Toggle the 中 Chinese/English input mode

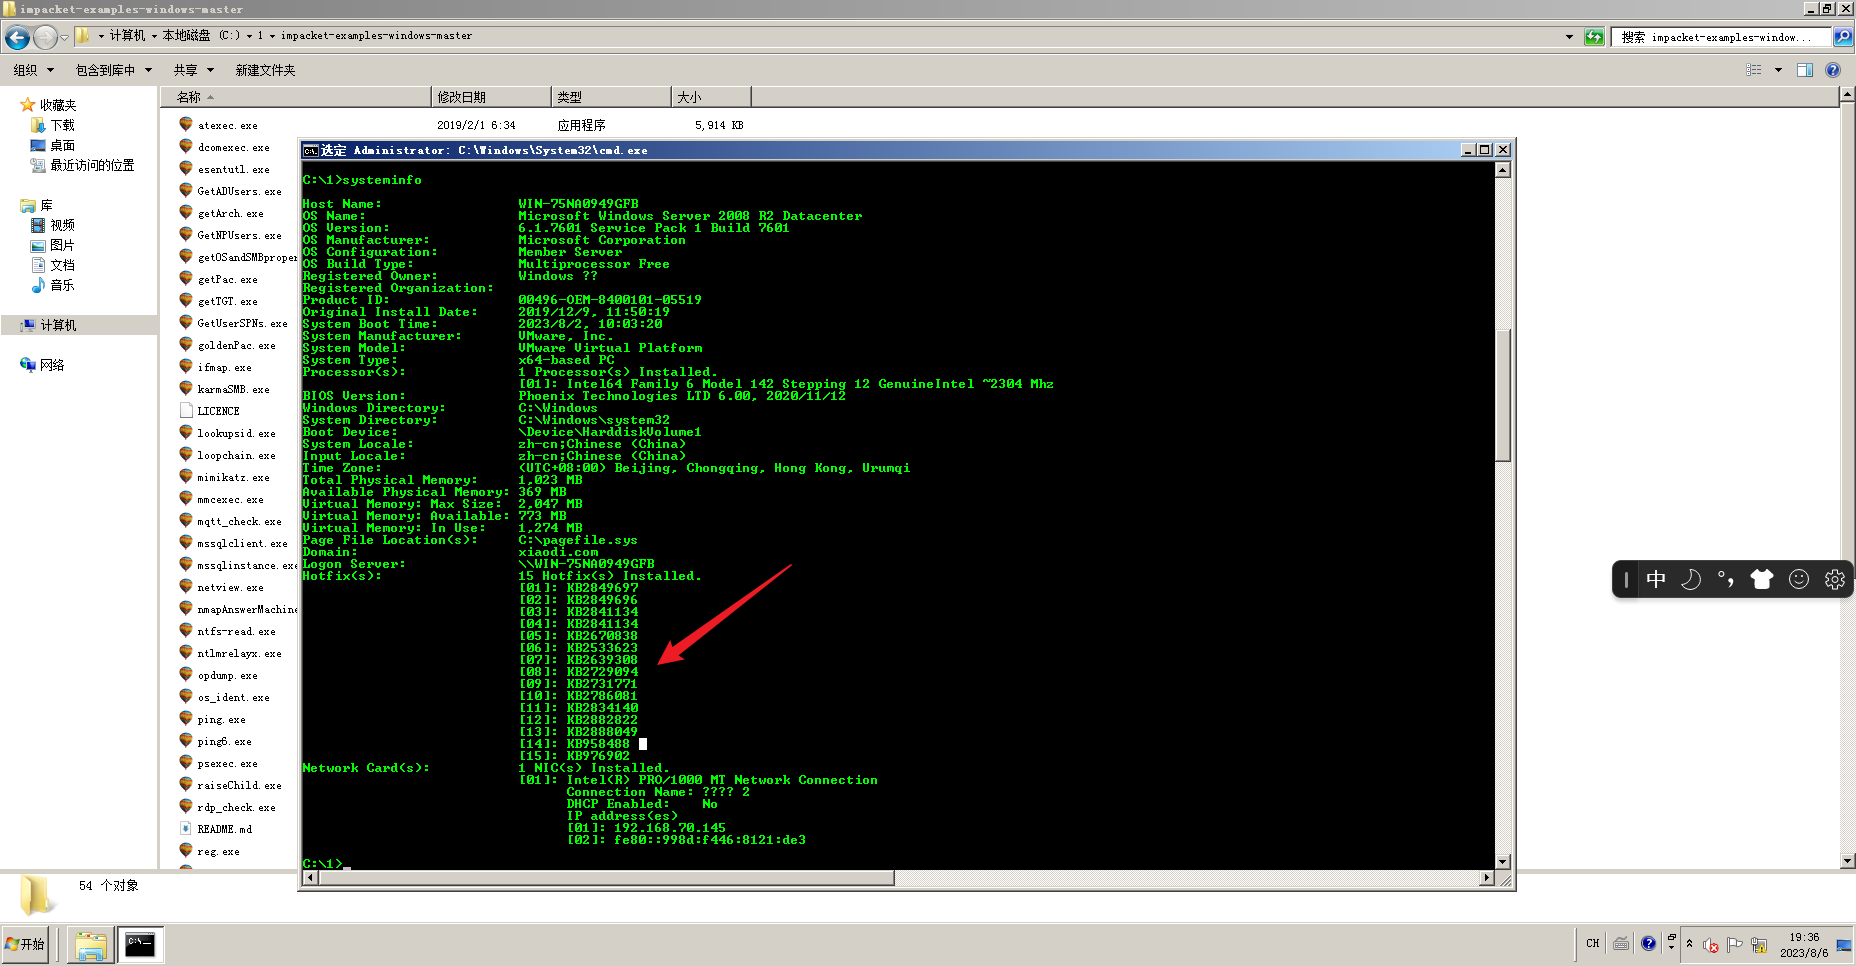pyautogui.click(x=1656, y=580)
